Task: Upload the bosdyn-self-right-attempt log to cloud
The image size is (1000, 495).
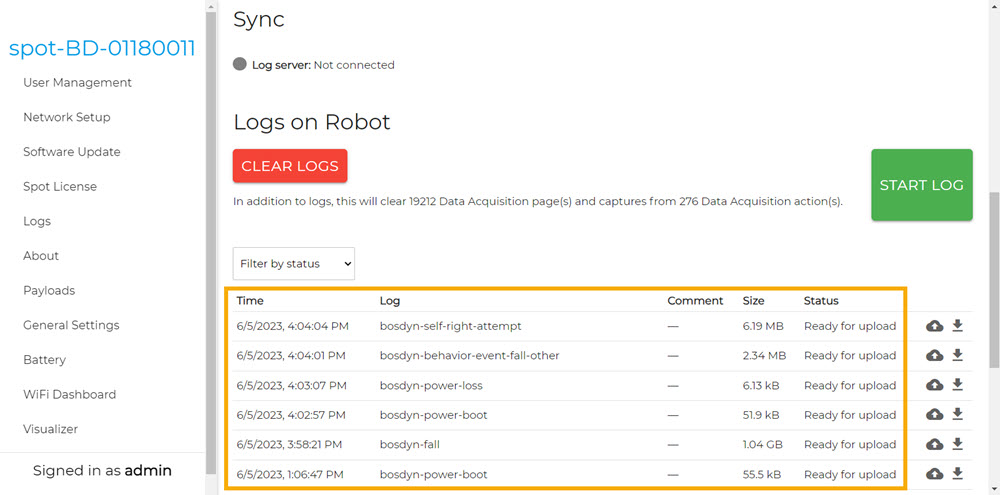Action: tap(934, 326)
